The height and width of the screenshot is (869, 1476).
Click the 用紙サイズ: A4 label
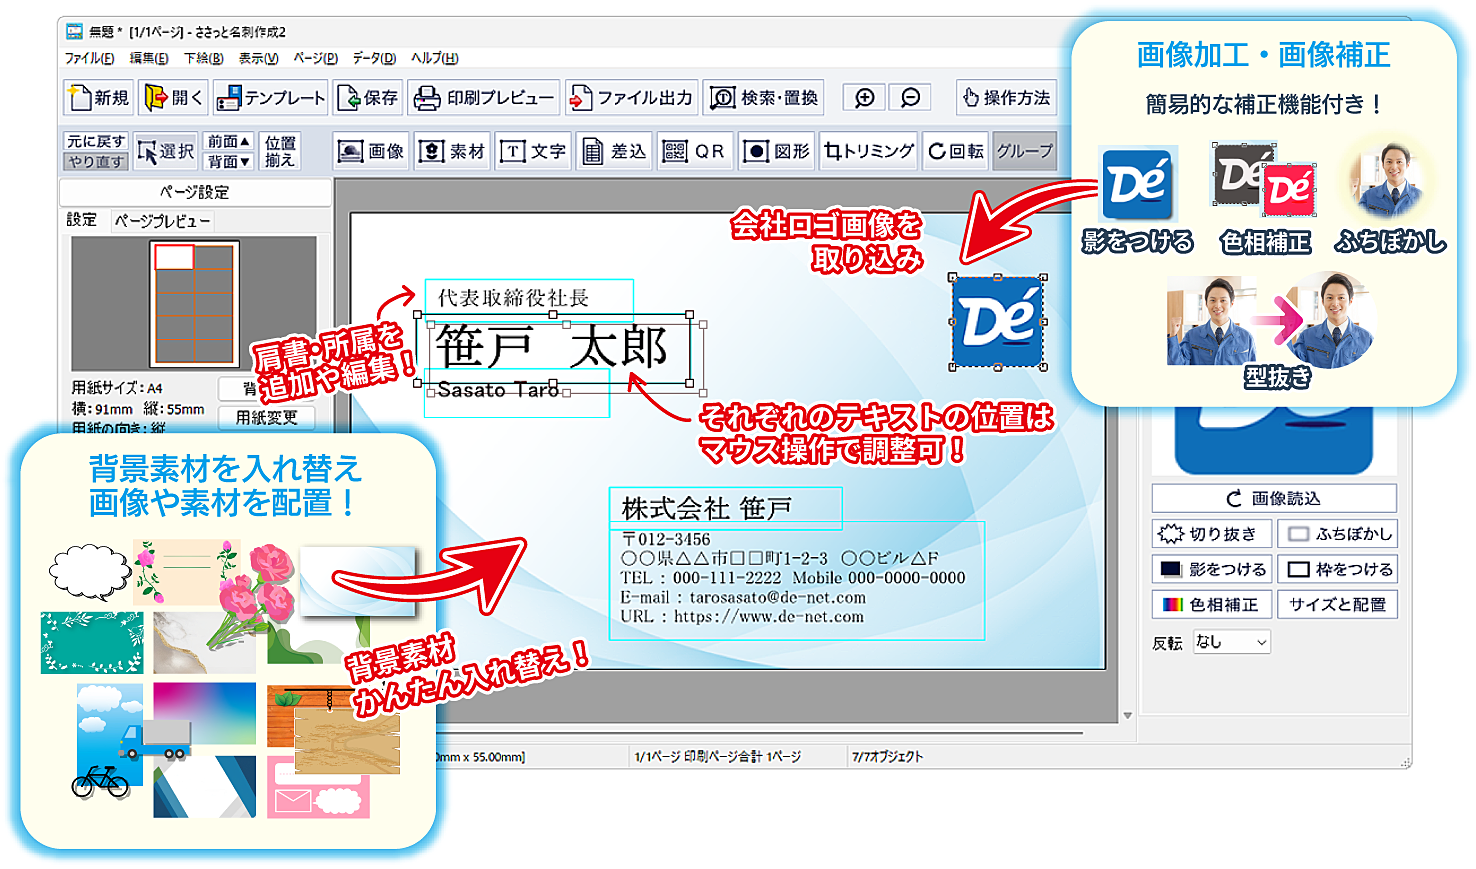tap(117, 388)
